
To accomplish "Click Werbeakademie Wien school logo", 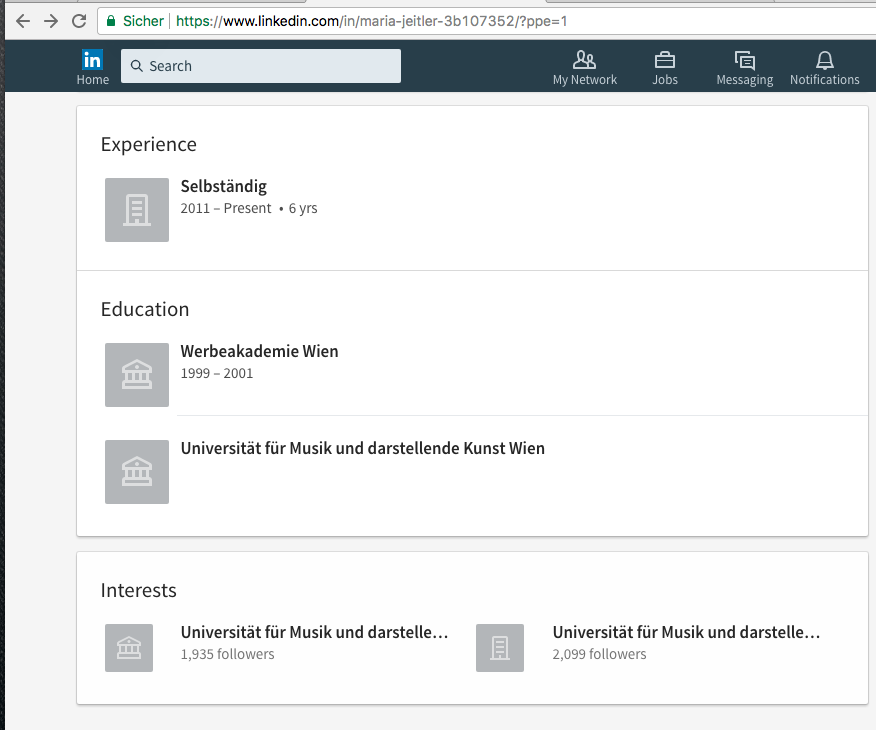I will point(137,375).
